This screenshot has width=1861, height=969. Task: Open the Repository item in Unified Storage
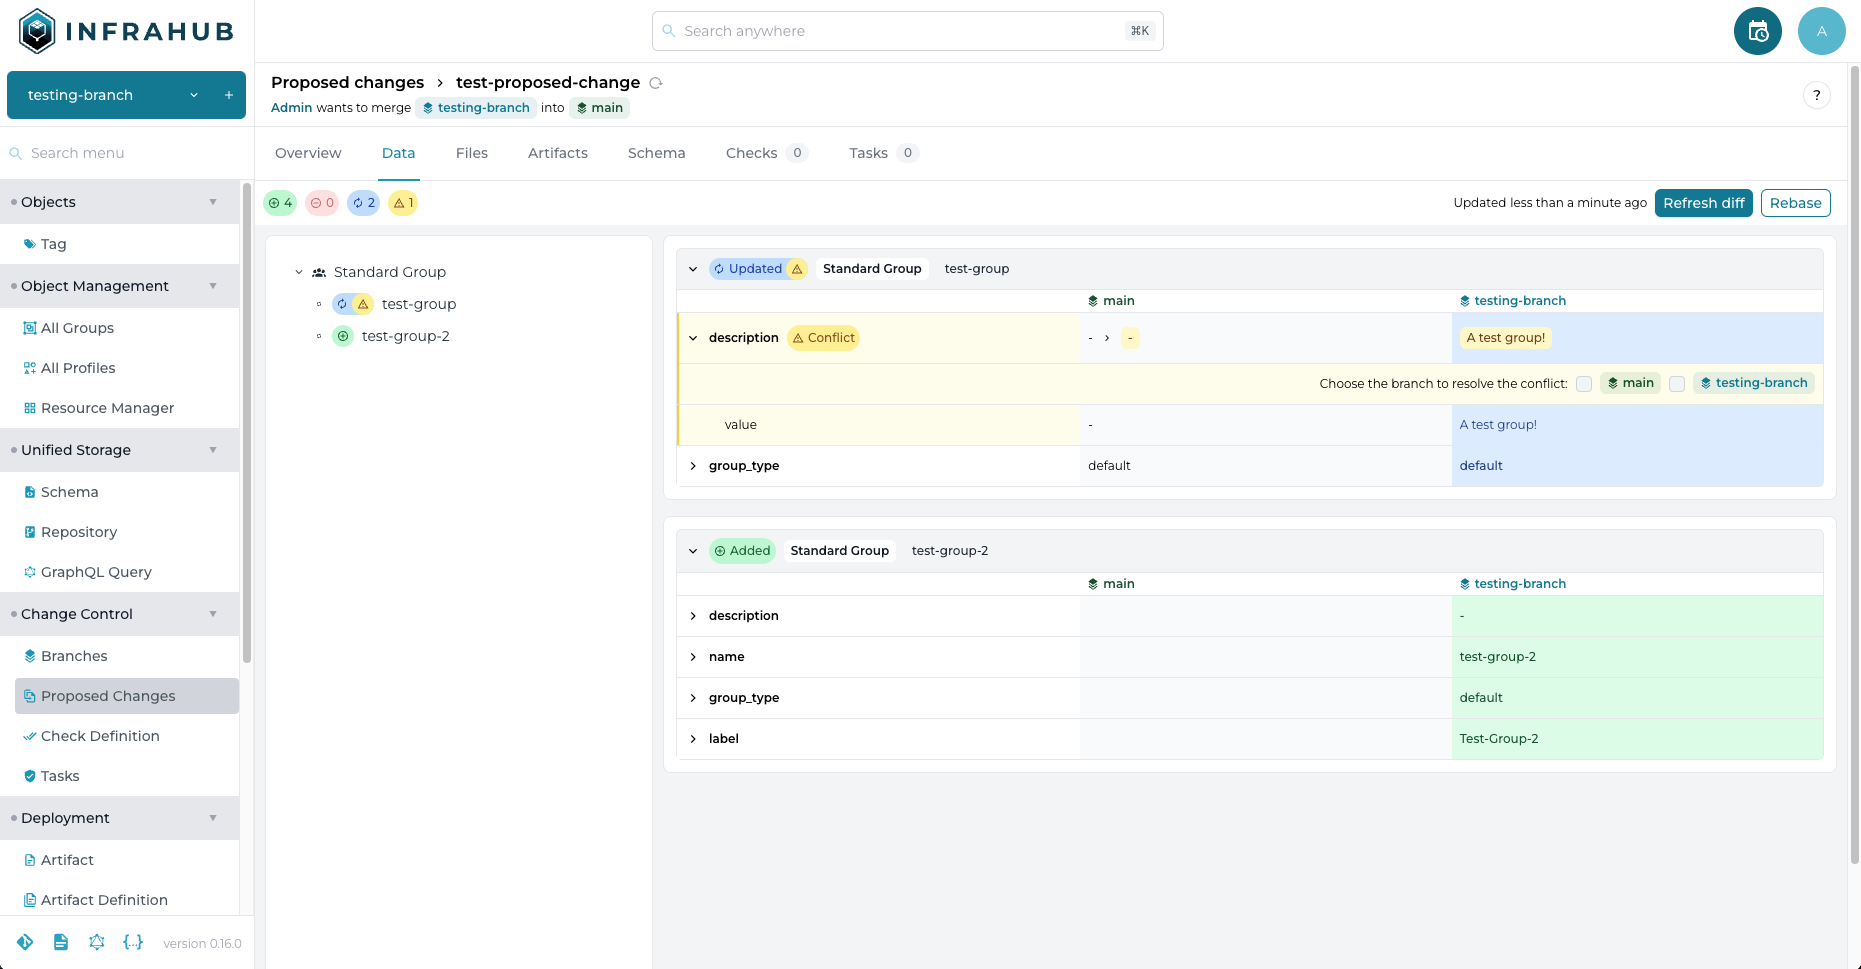pyautogui.click(x=80, y=532)
